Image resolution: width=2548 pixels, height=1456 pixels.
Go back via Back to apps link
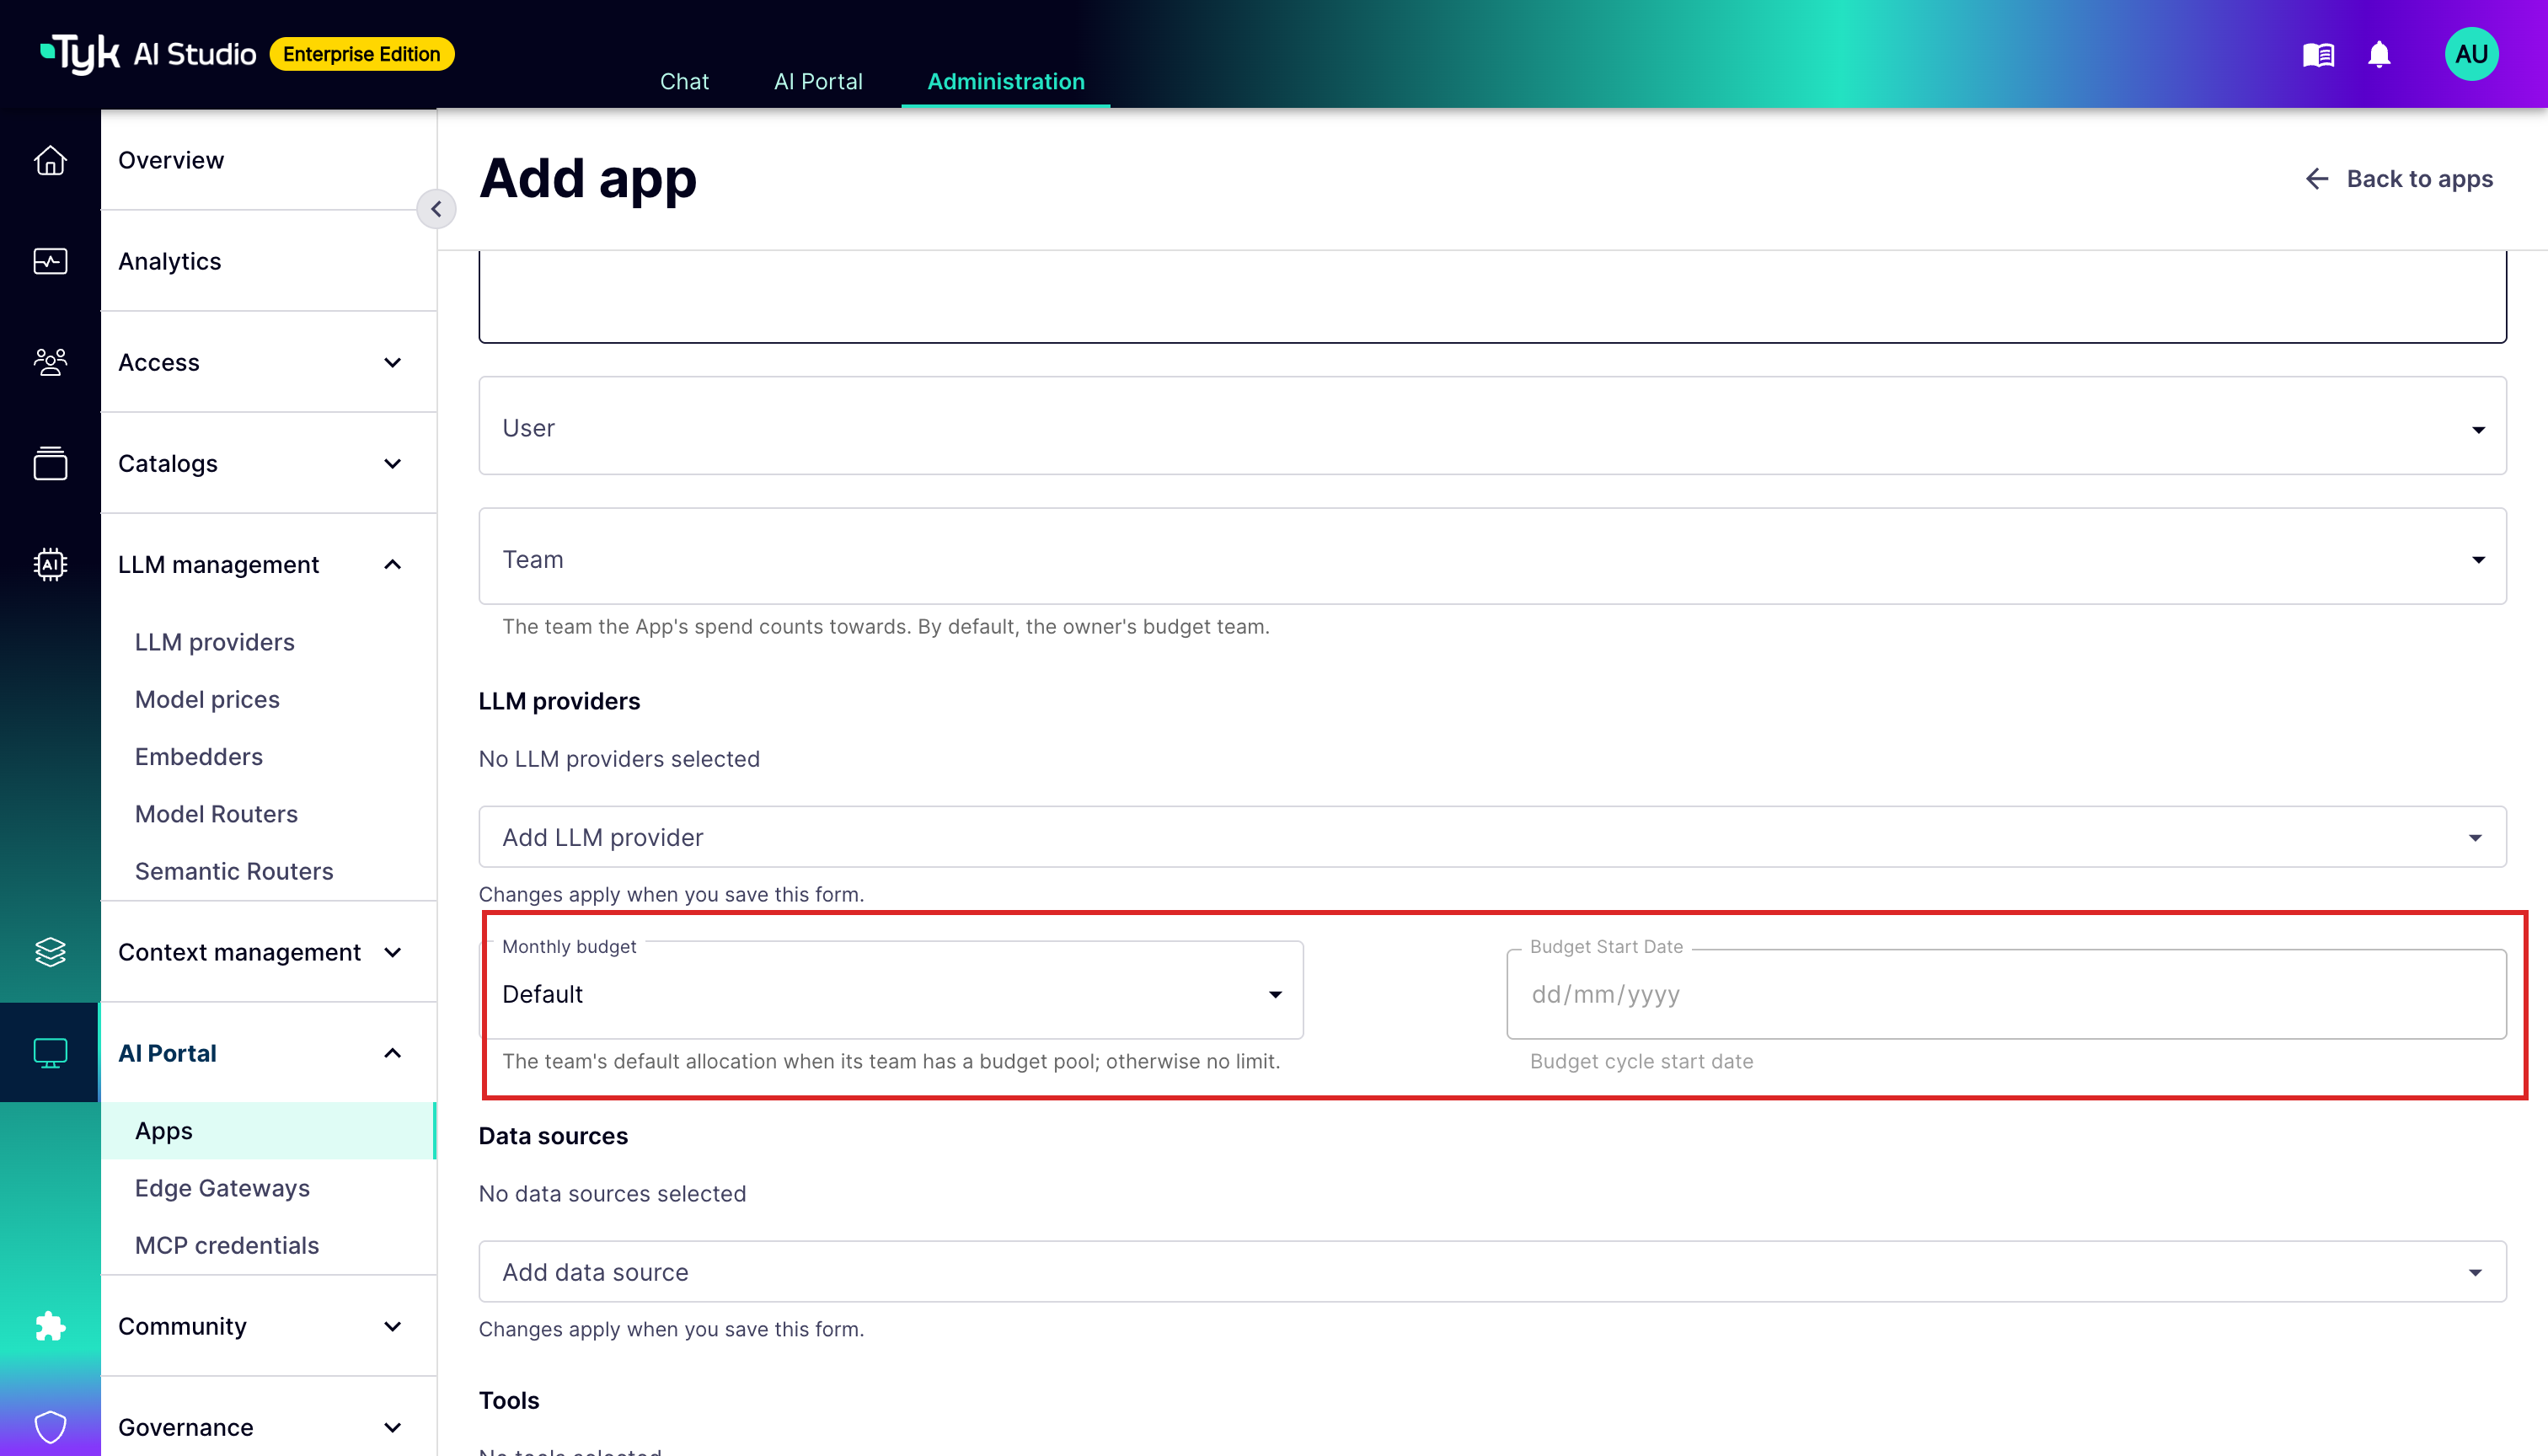(x=2399, y=179)
